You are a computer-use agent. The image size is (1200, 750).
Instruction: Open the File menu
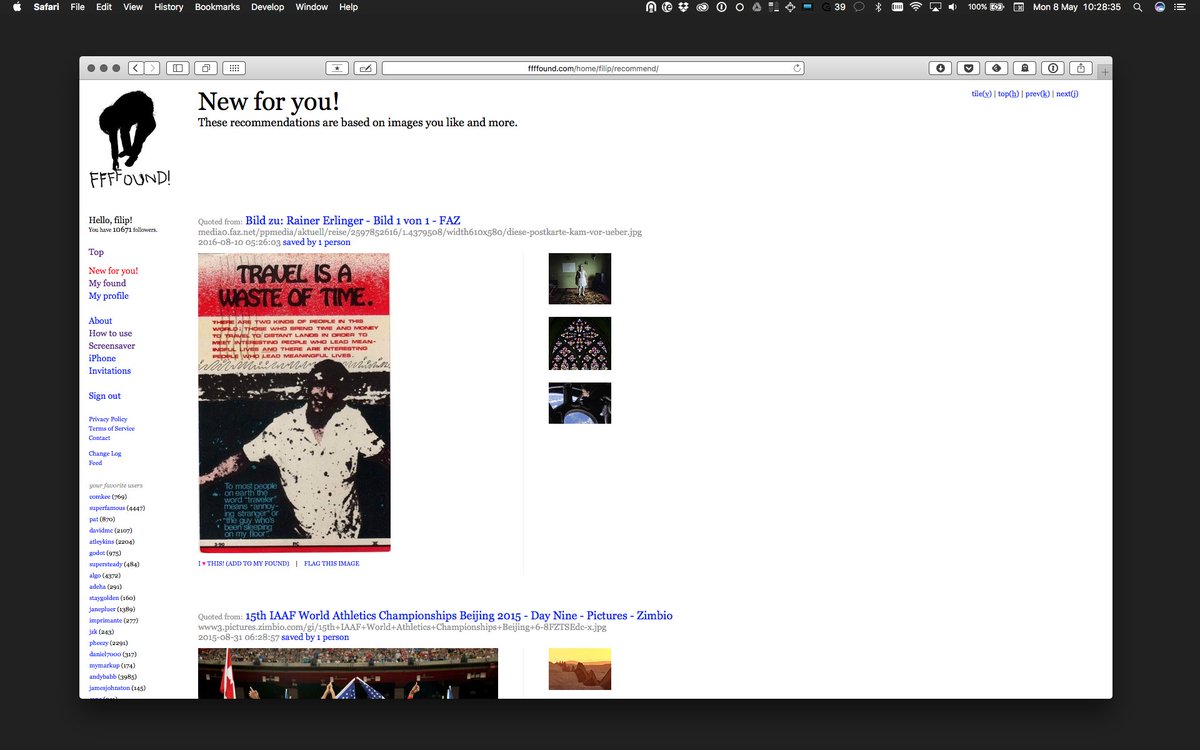(x=77, y=7)
